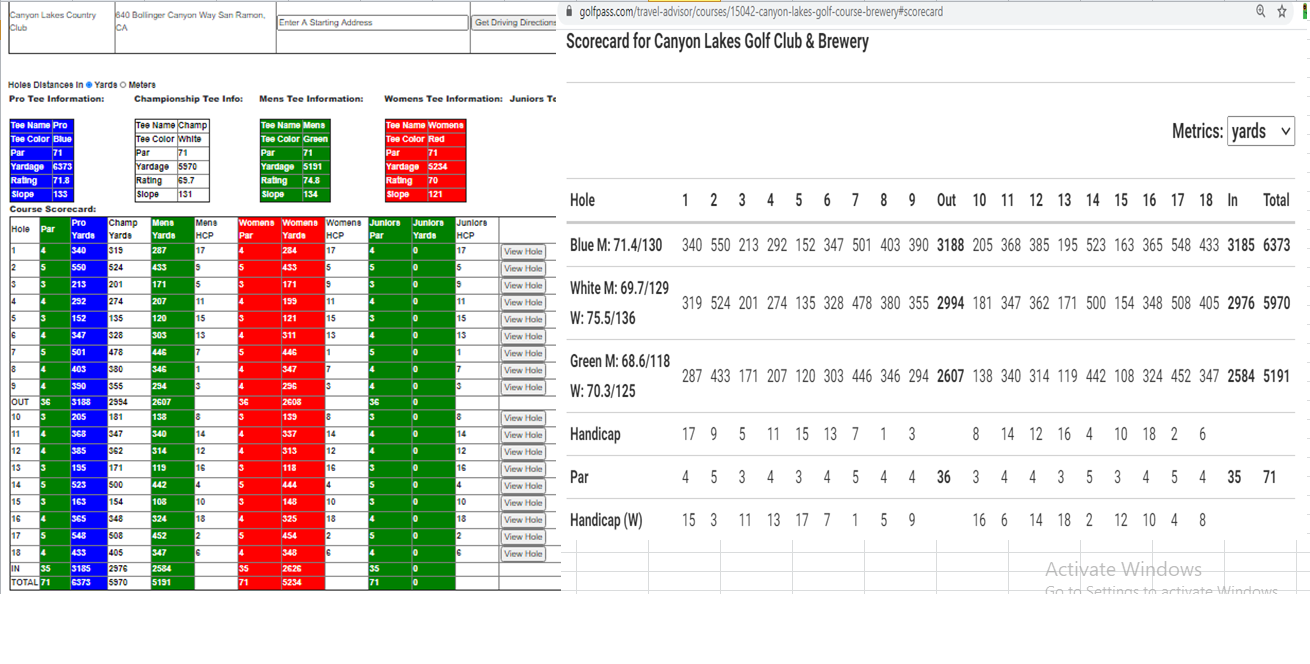Click the 'Tee Color Red' cell in Womens table
The height and width of the screenshot is (664, 1310).
[x=425, y=139]
